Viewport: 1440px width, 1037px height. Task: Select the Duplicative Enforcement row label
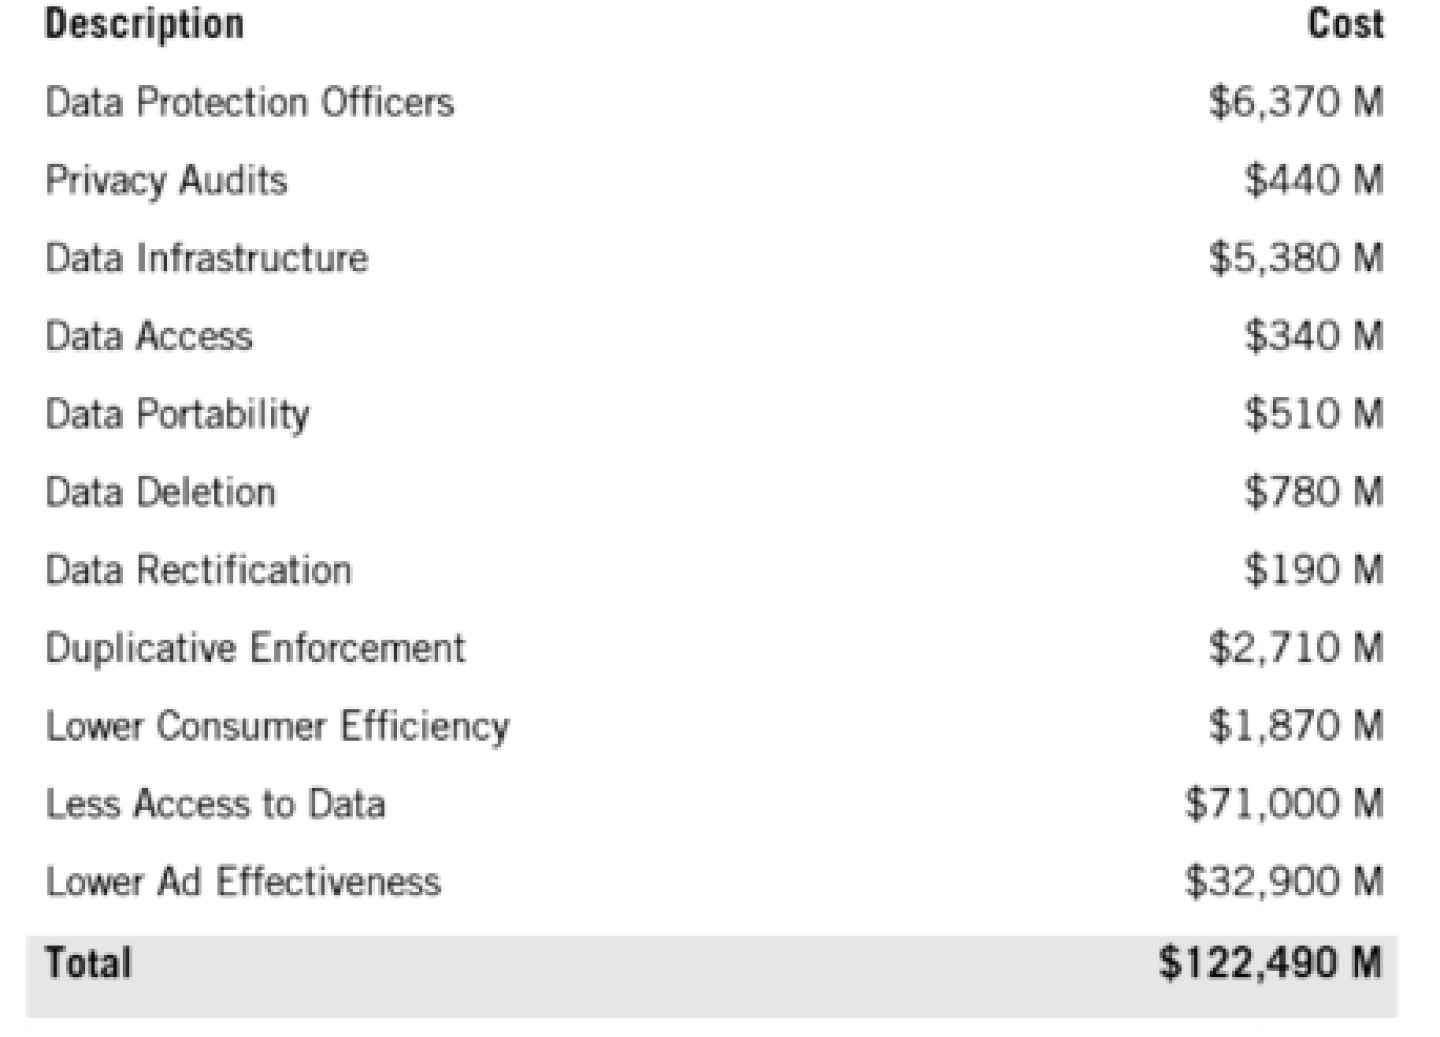tap(256, 648)
